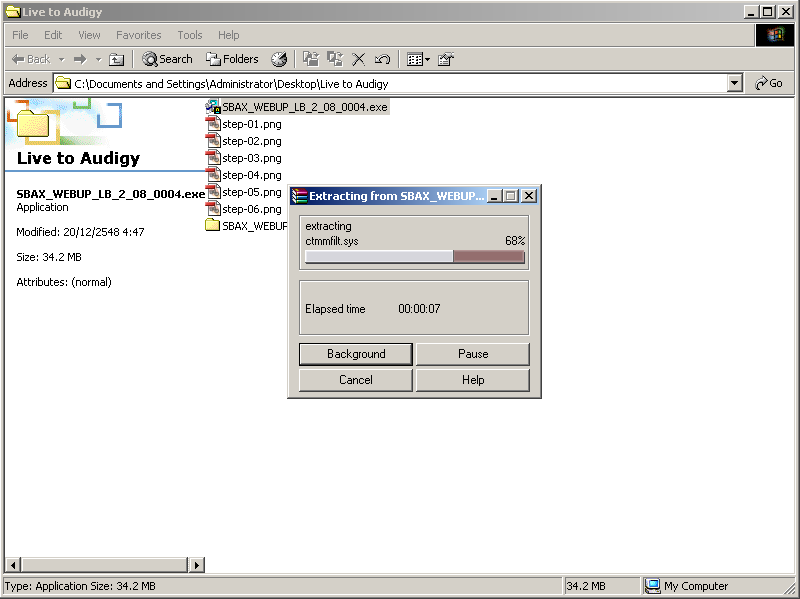Click the left pane horizontal scrollbar thumb

[x=105, y=564]
